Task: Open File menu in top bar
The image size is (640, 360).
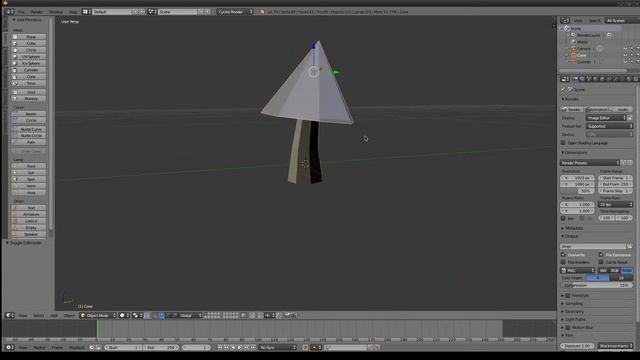Action: point(21,12)
